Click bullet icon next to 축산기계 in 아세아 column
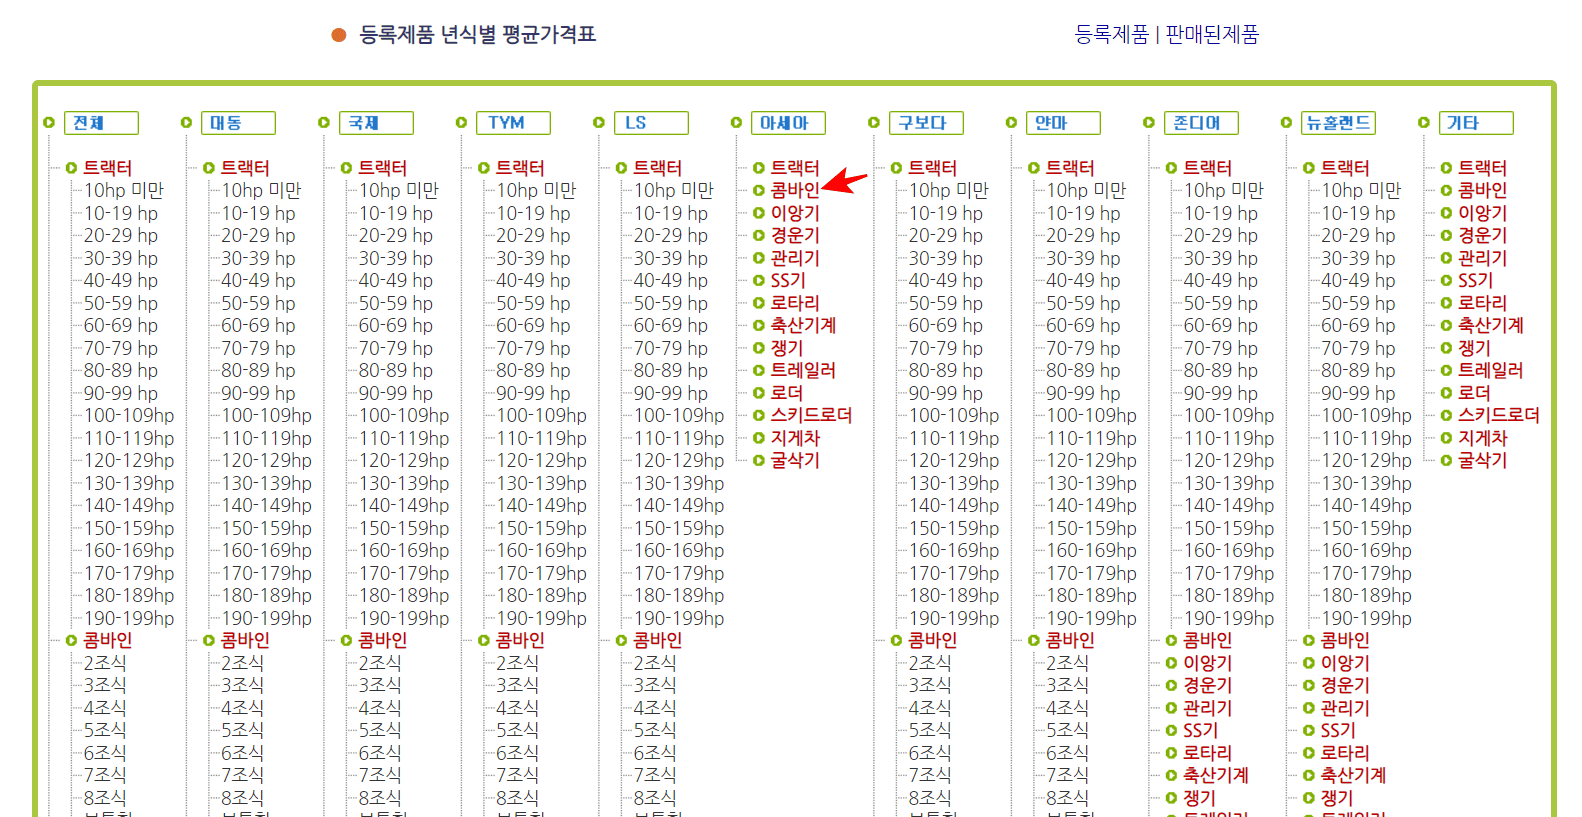This screenshot has height=817, width=1582. click(758, 325)
